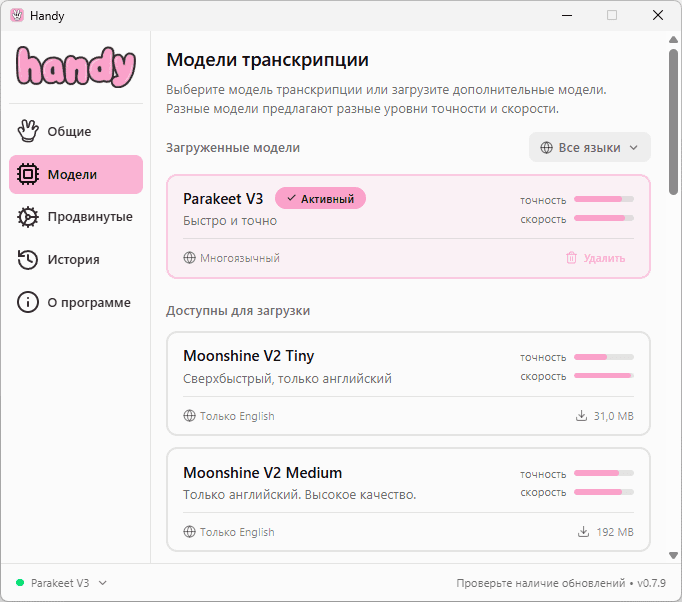Click the hand icon next to Общие
Screen dimensions: 682x602
click(28, 131)
